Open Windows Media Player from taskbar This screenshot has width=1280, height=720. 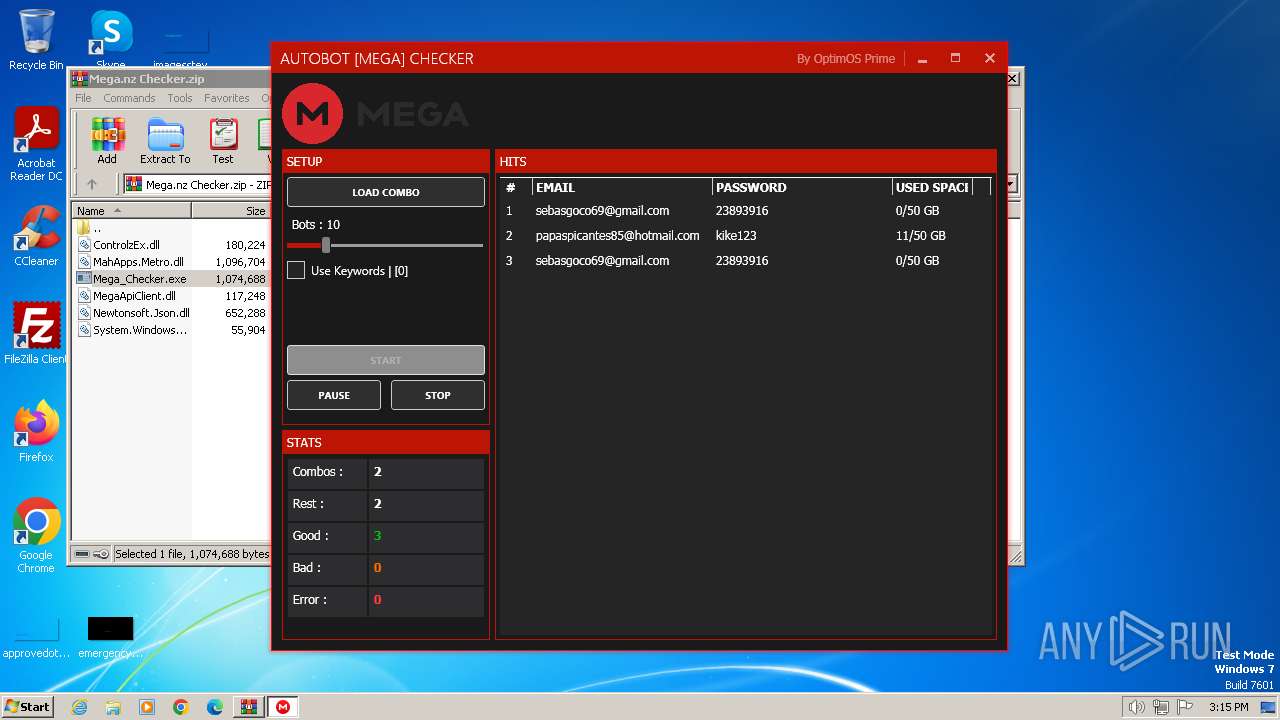click(147, 707)
